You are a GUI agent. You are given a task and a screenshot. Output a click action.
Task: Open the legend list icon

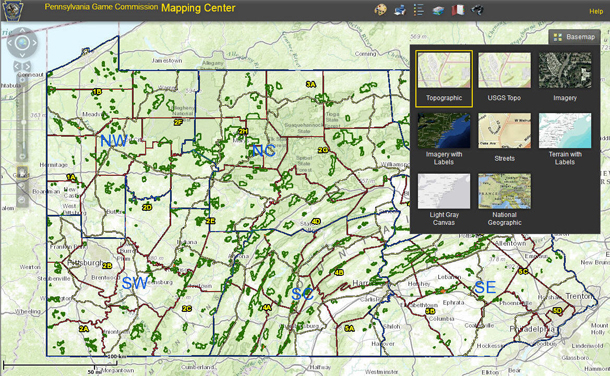[419, 10]
